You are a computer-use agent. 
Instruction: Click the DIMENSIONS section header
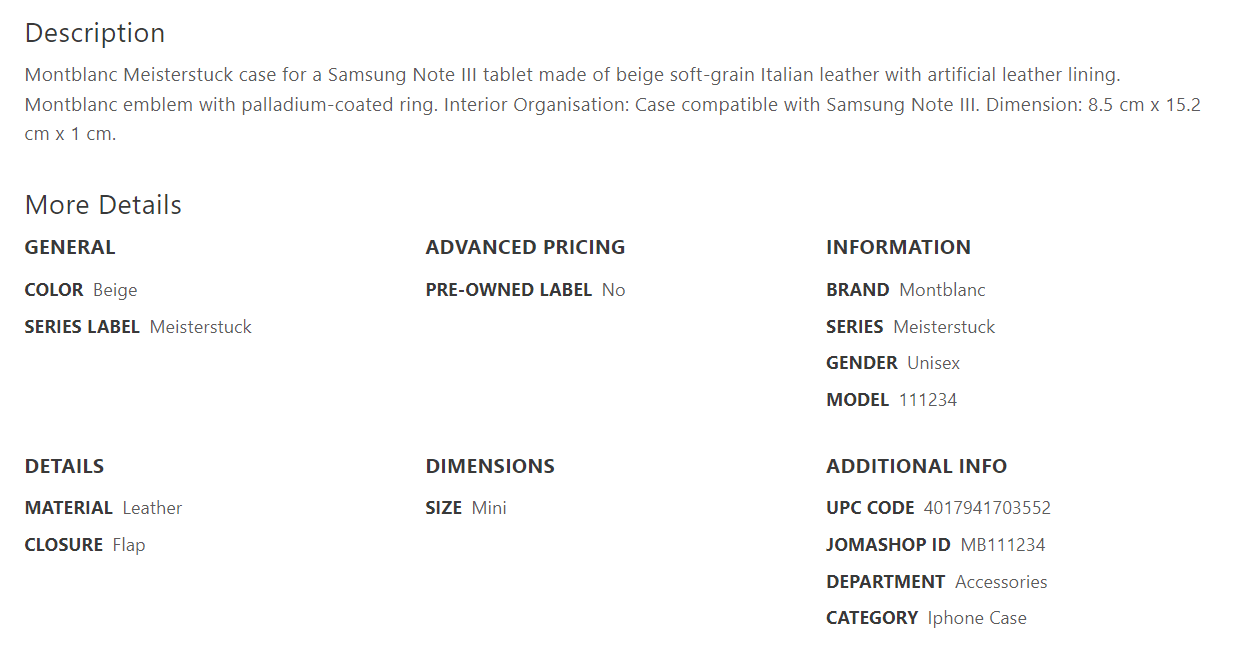[490, 466]
